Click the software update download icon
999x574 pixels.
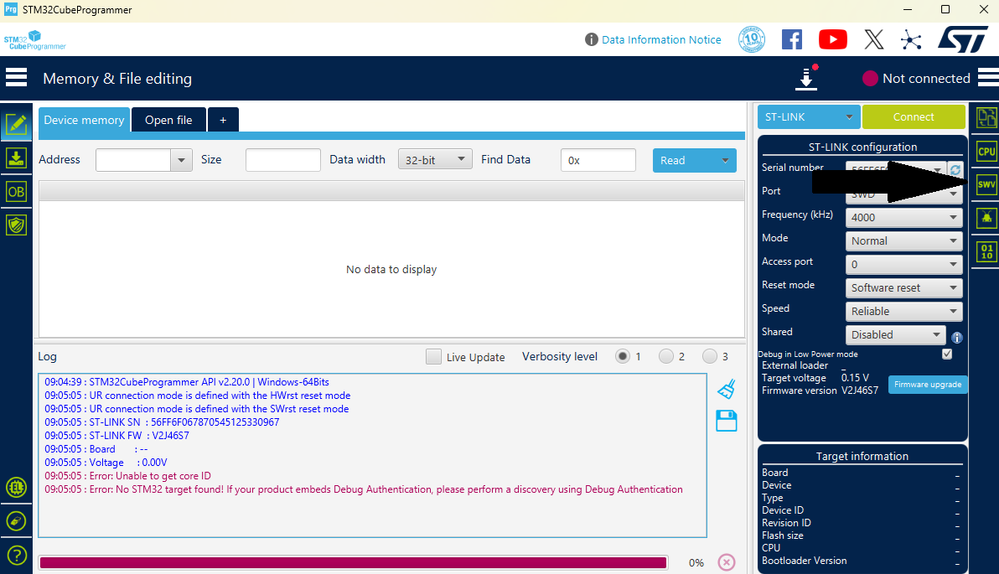[x=807, y=77]
